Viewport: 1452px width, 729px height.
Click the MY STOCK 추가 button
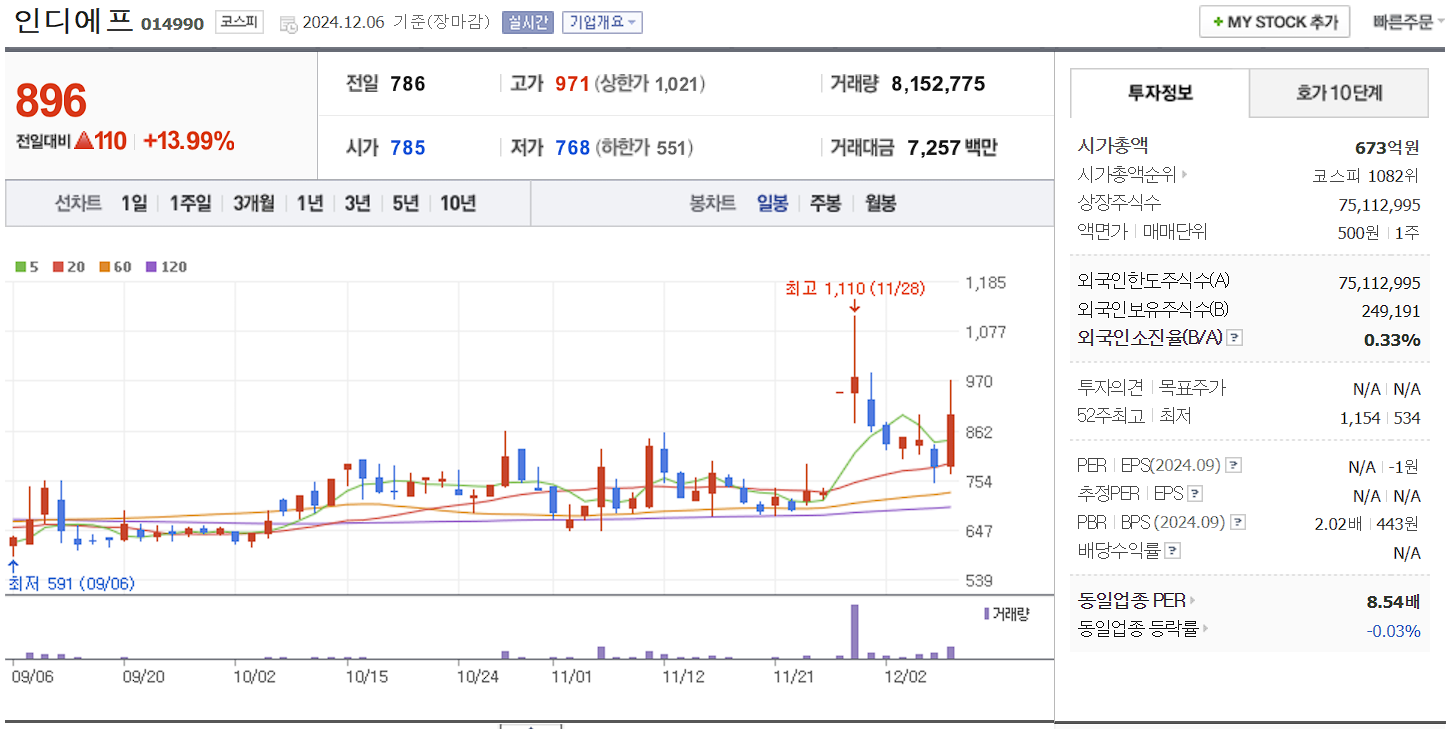pos(1274,21)
